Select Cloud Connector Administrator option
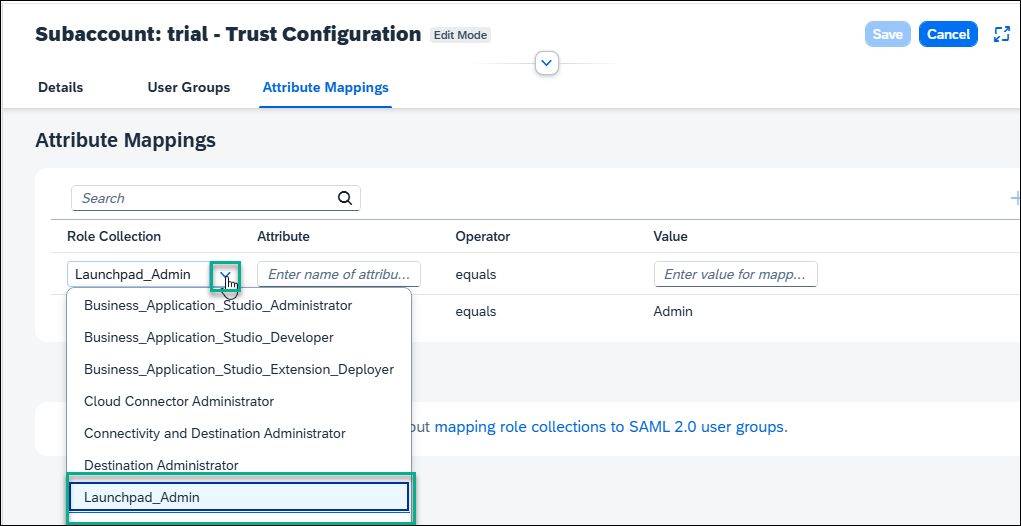The image size is (1021, 526). pyautogui.click(x=239, y=401)
